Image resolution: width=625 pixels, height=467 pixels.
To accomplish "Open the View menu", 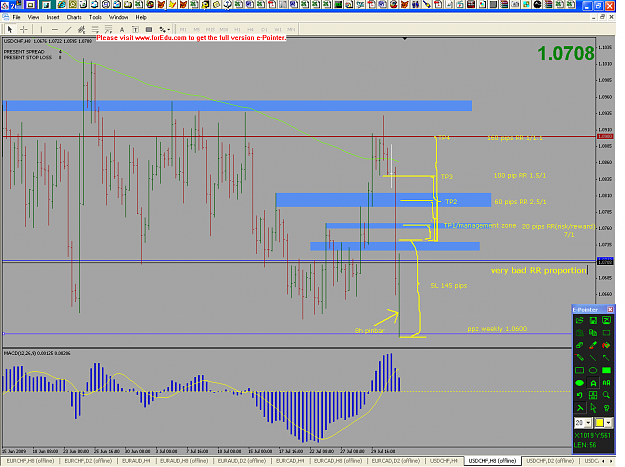I will [x=33, y=17].
